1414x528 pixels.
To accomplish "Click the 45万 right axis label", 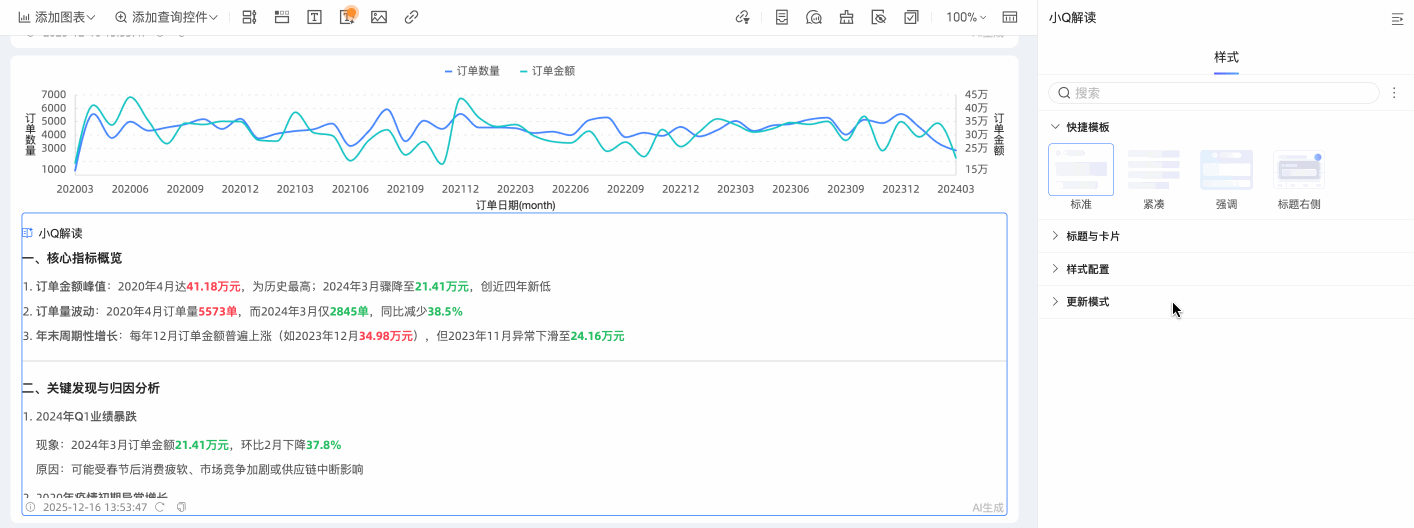I will pyautogui.click(x=976, y=95).
